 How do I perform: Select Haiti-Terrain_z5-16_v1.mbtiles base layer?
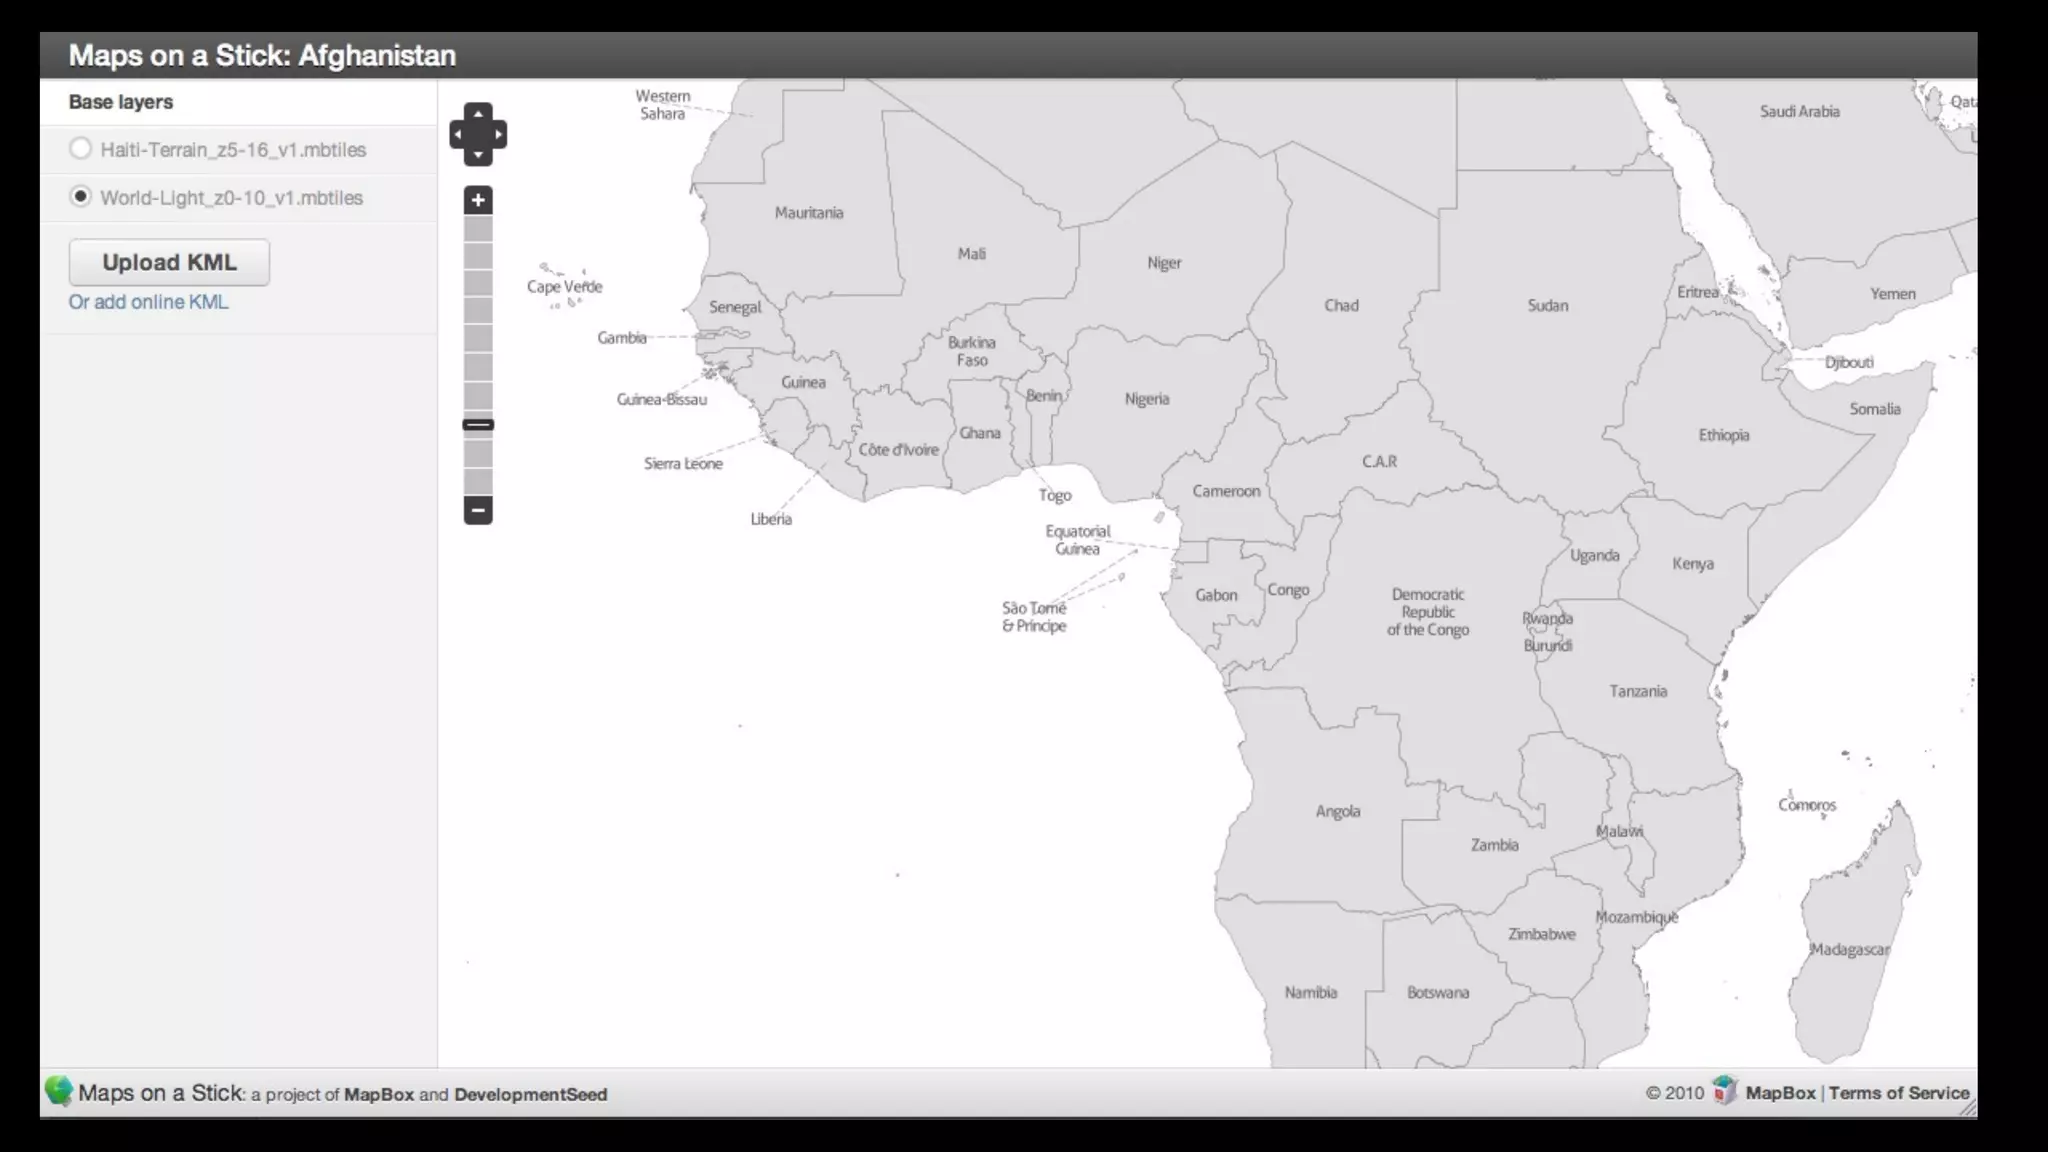pos(80,149)
